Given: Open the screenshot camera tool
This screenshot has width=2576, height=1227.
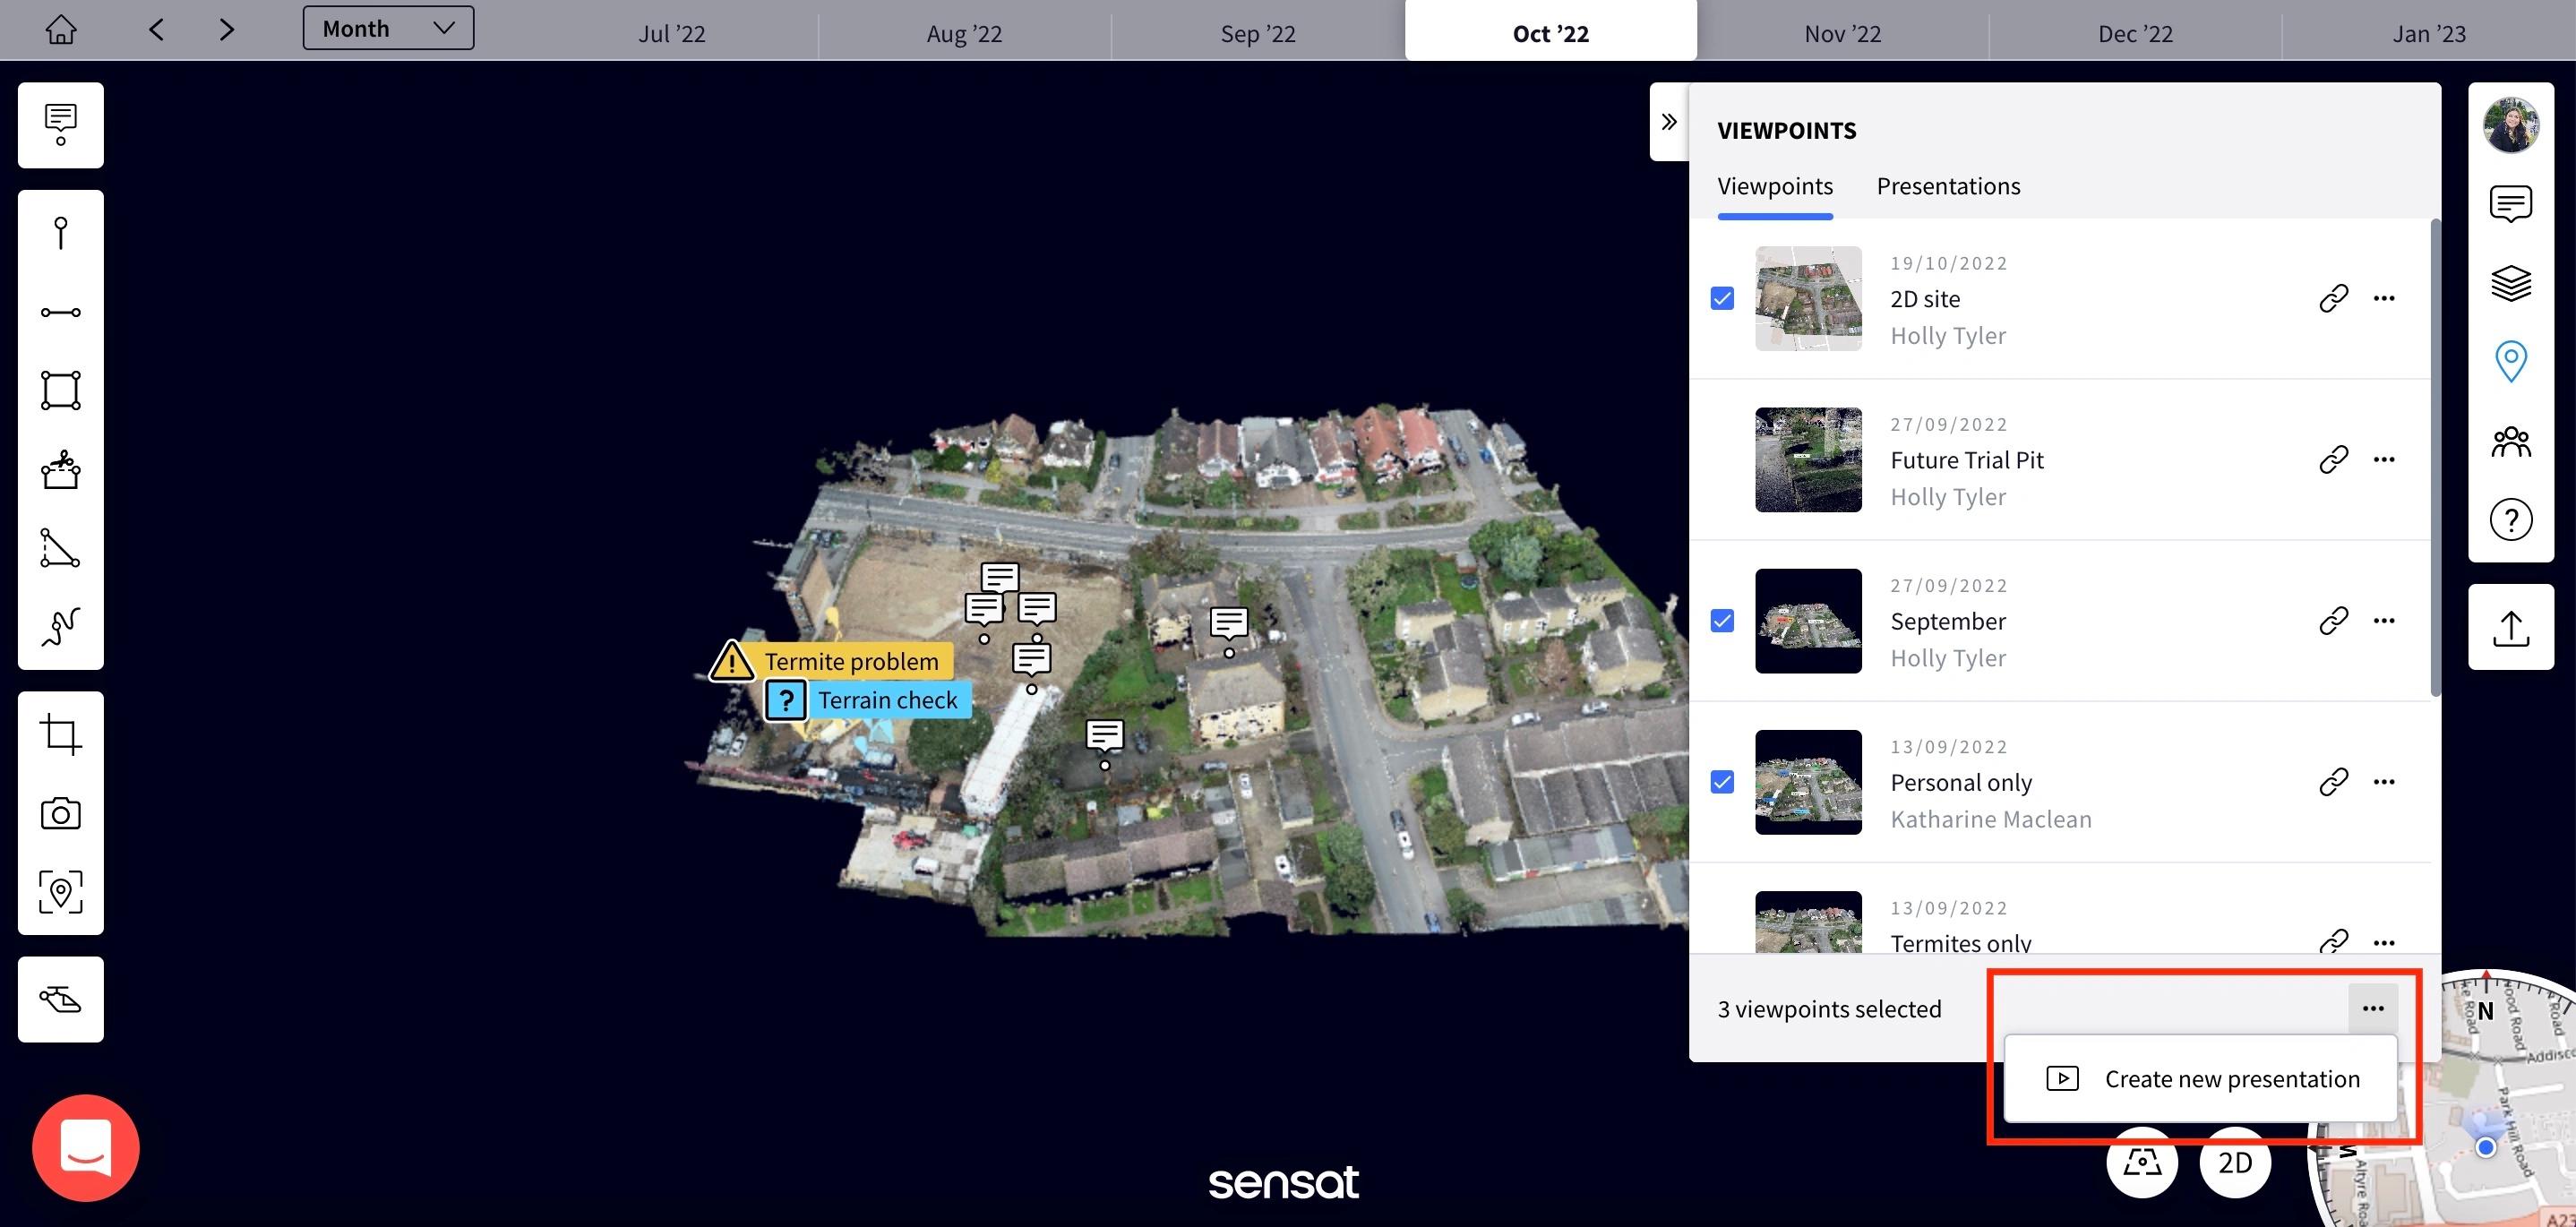Looking at the screenshot, I should pos(60,813).
